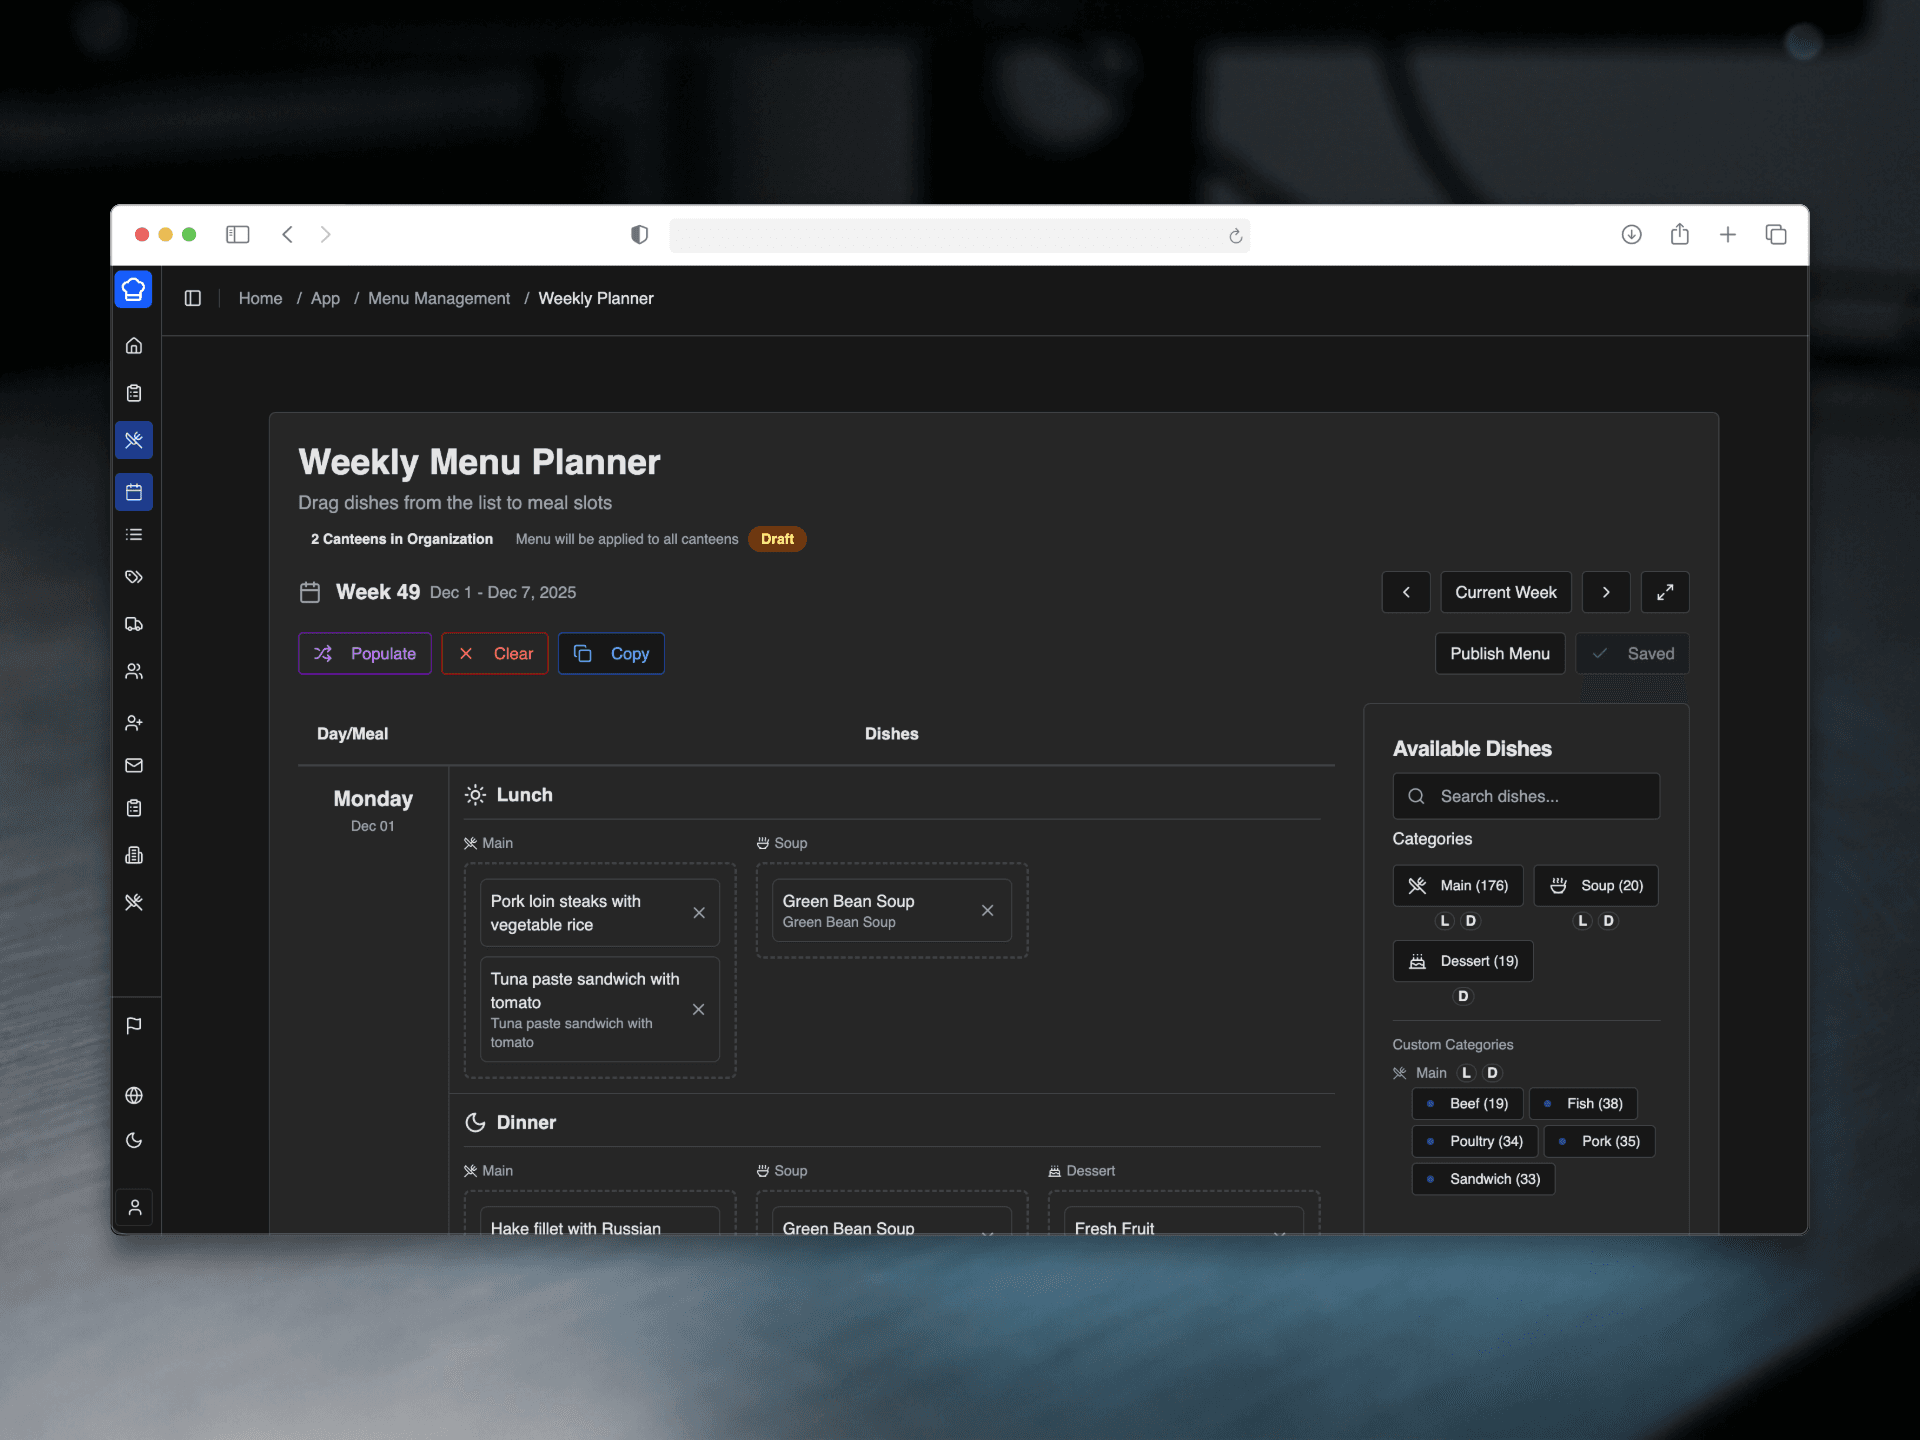The image size is (1920, 1440).
Task: Open the truck delivery sidebar icon
Action: [x=134, y=624]
